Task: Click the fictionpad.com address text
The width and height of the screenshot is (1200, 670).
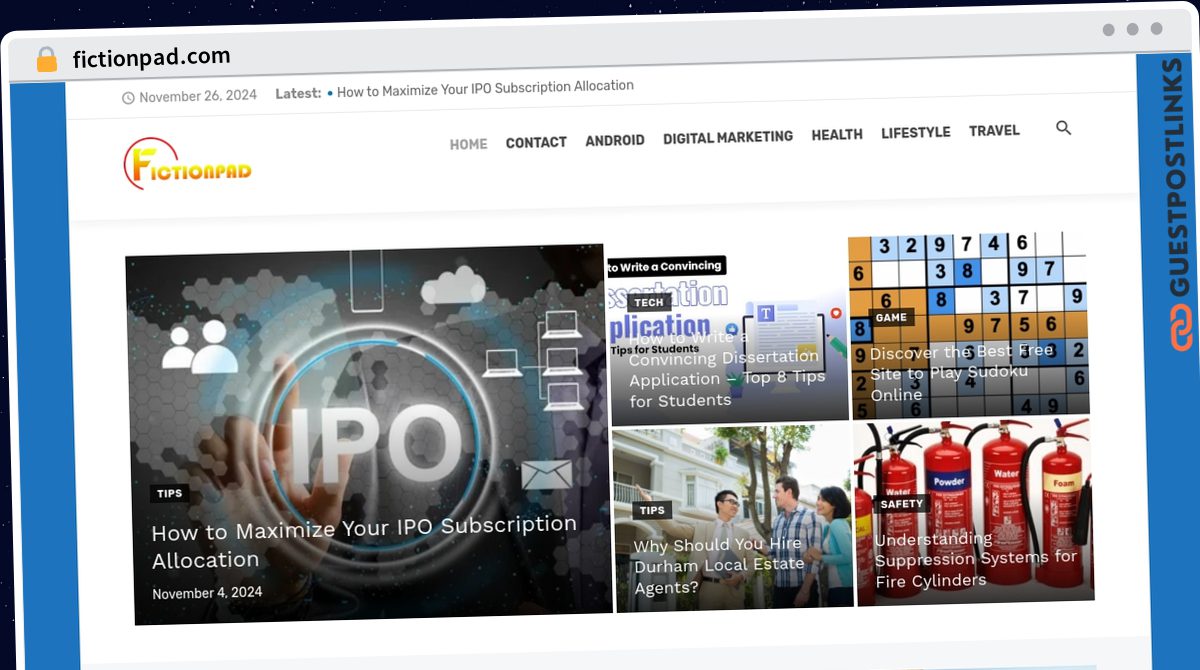Action: click(152, 58)
